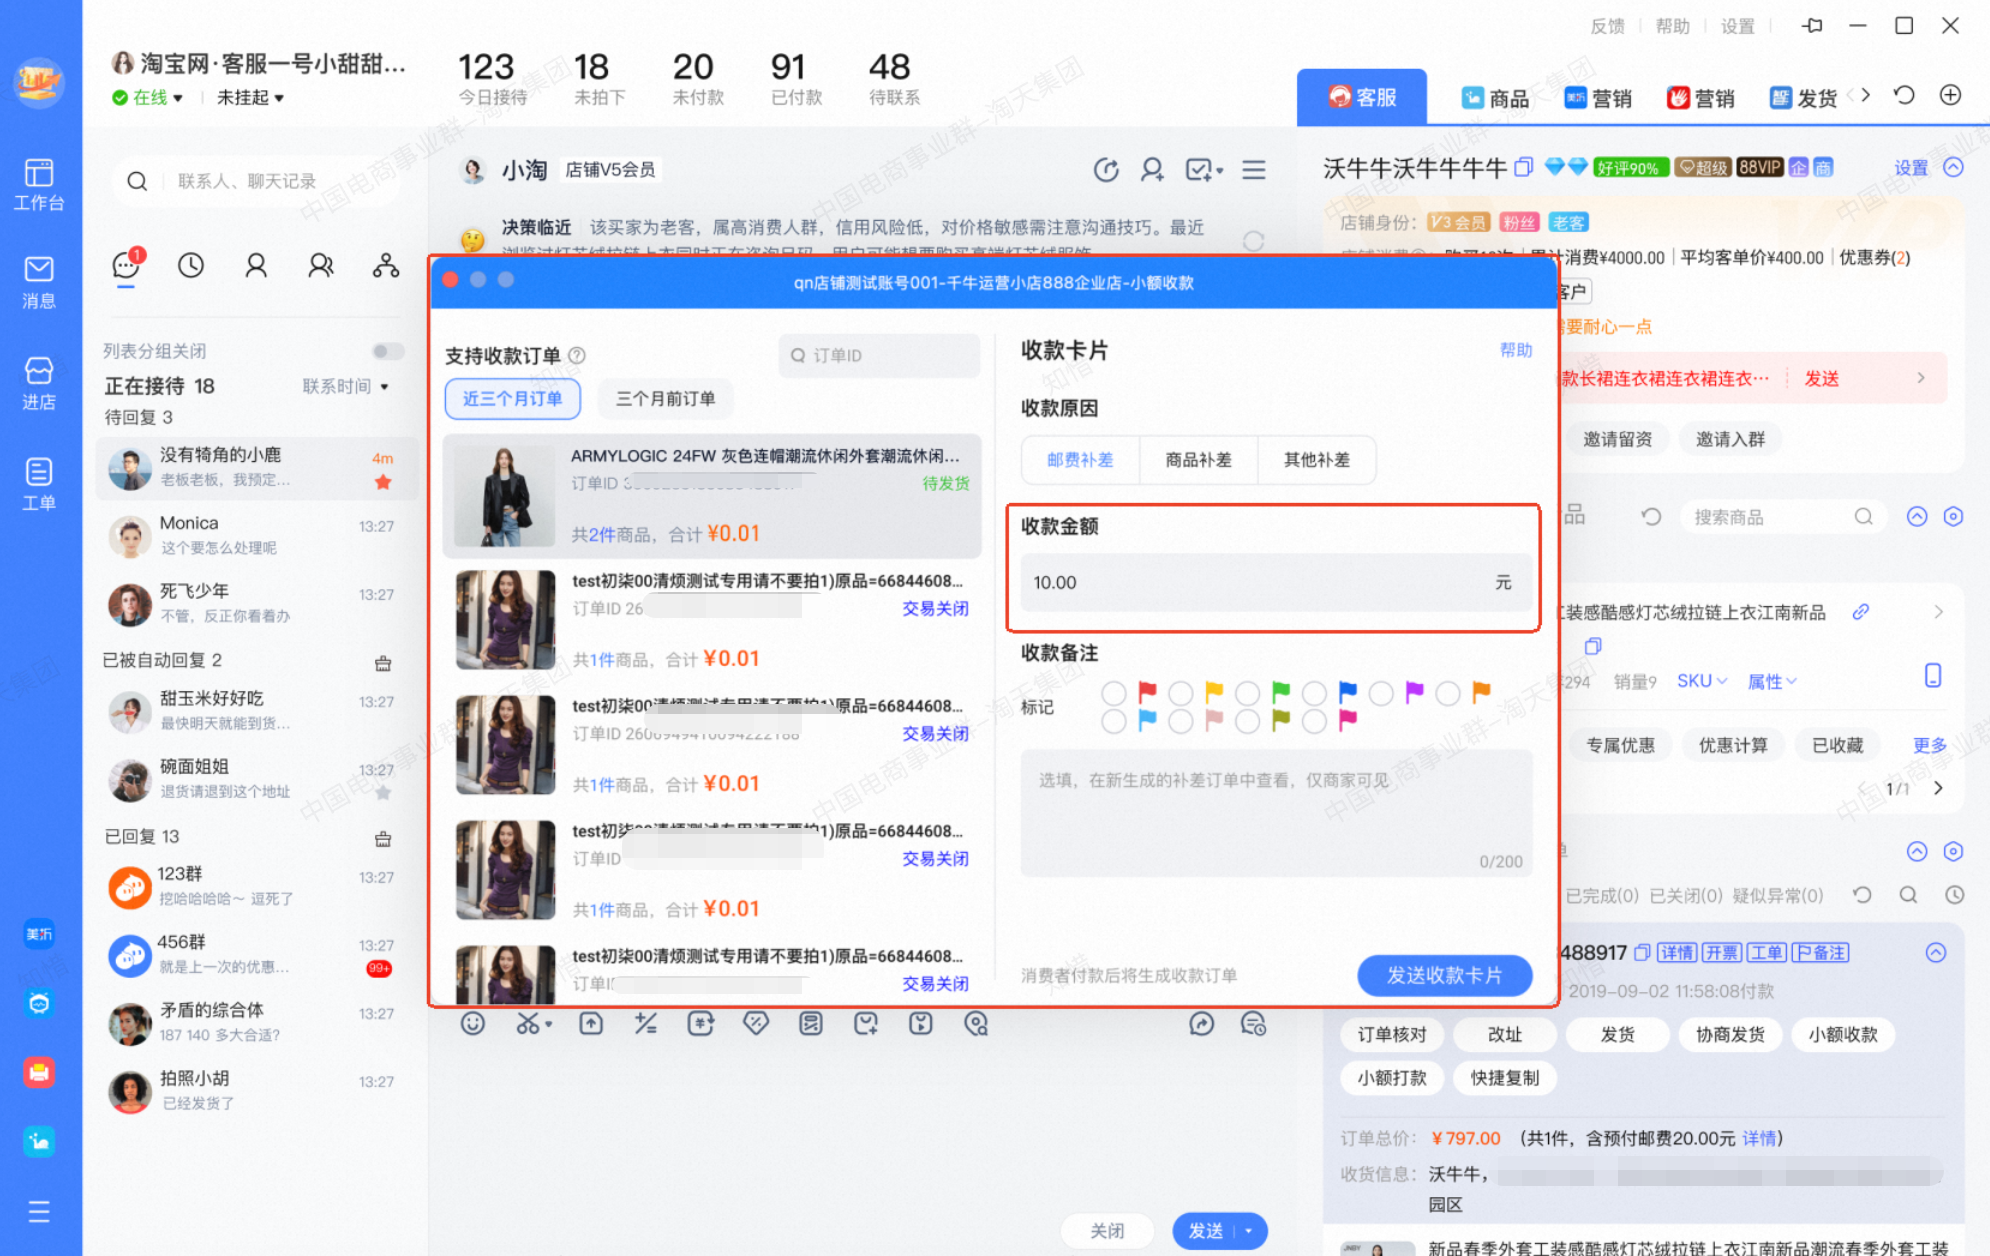Screen dimensions: 1990x1256
Task: Collapse the buyer info panel chevron next to 设置
Action: point(1953,167)
